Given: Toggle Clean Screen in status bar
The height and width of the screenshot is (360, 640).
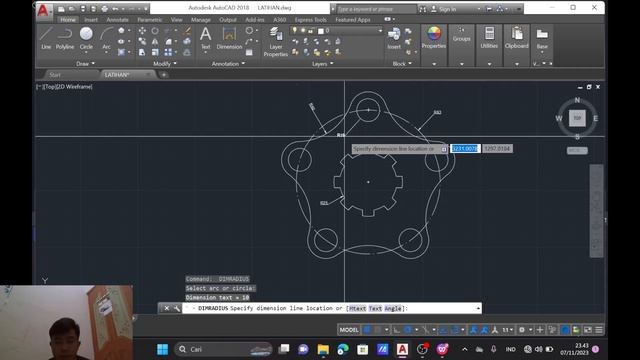Looking at the screenshot, I should (588, 329).
